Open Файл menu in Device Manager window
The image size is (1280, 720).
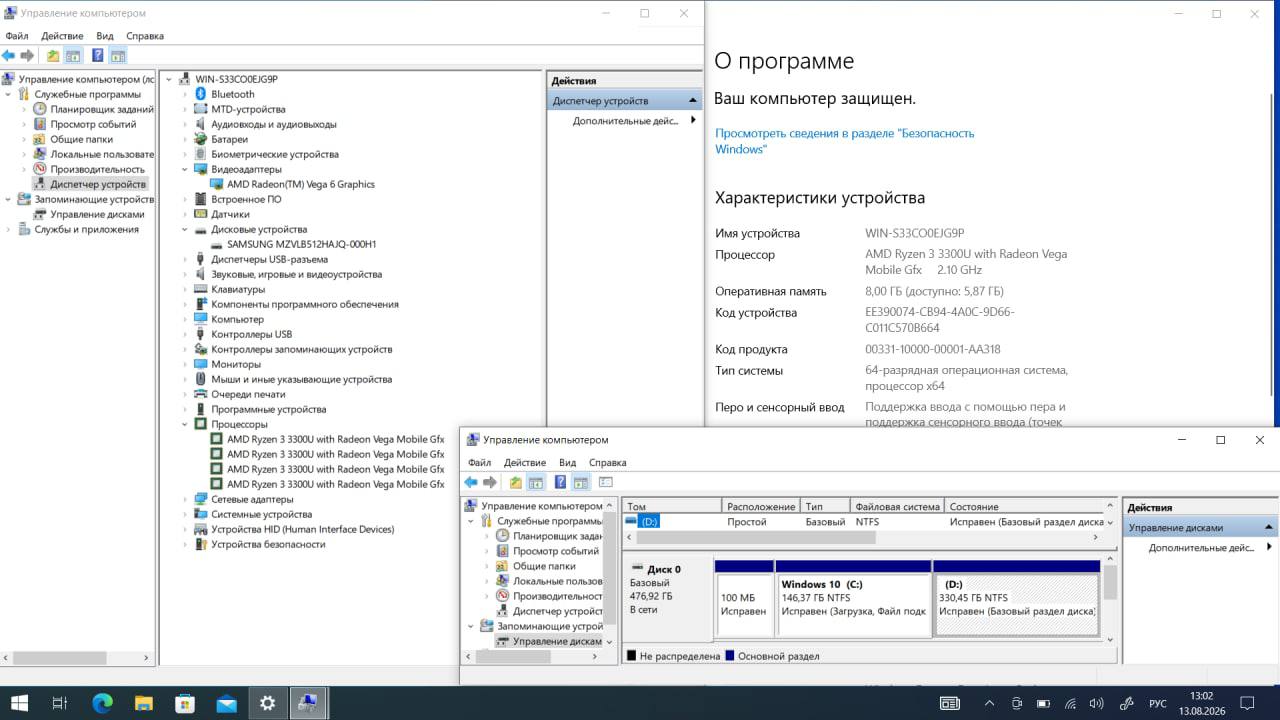point(16,36)
